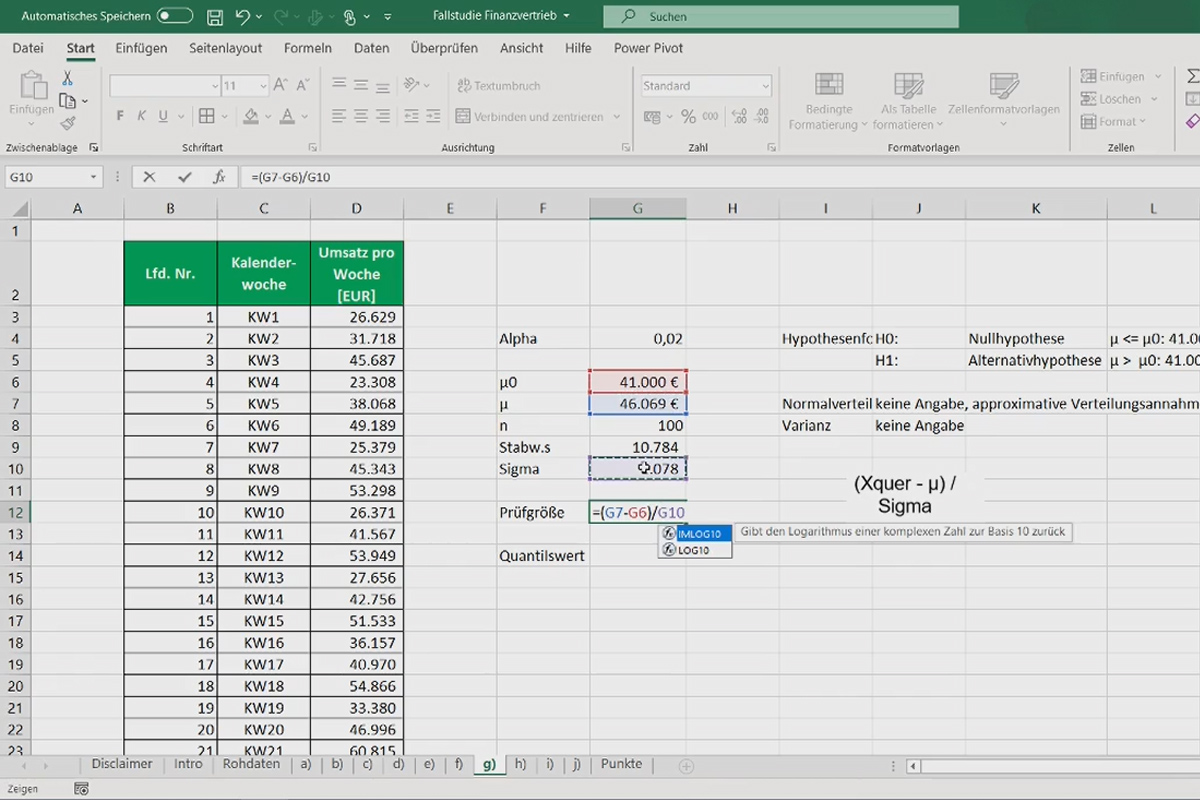Screen dimensions: 1200x800
Task: Open fill color bucket picker
Action: point(252,116)
